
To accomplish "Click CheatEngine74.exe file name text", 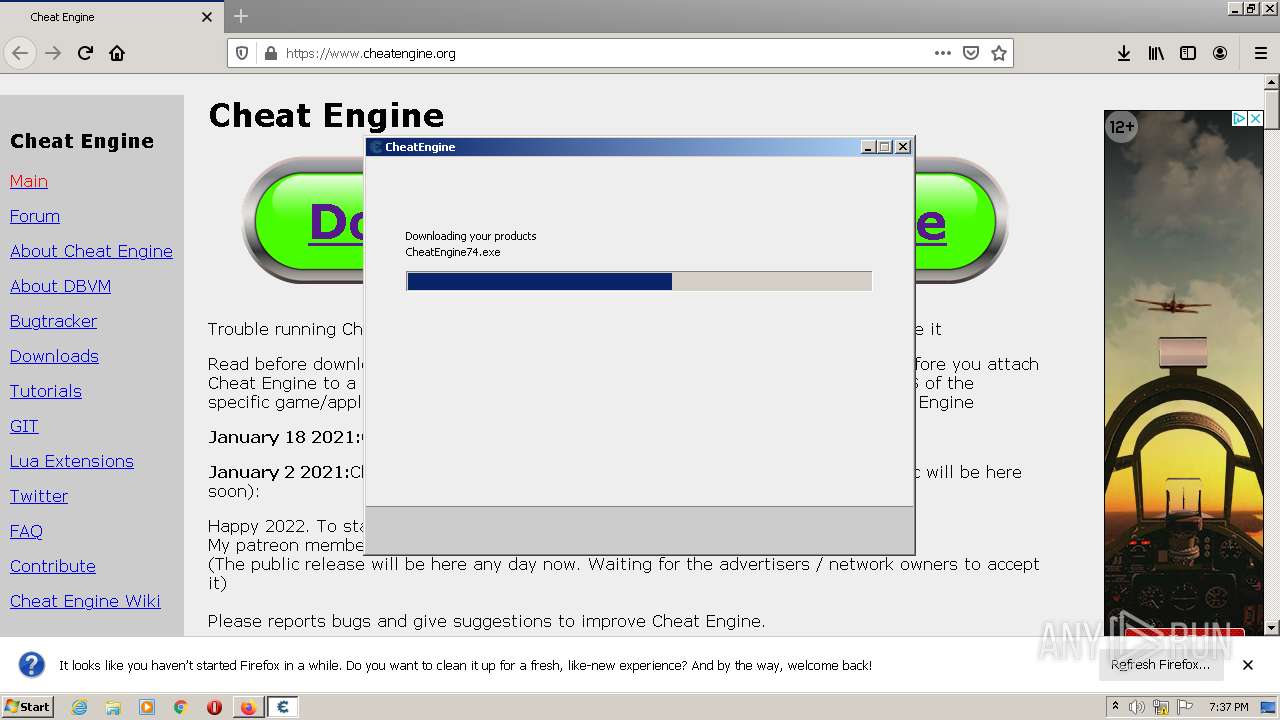I will [x=453, y=252].
